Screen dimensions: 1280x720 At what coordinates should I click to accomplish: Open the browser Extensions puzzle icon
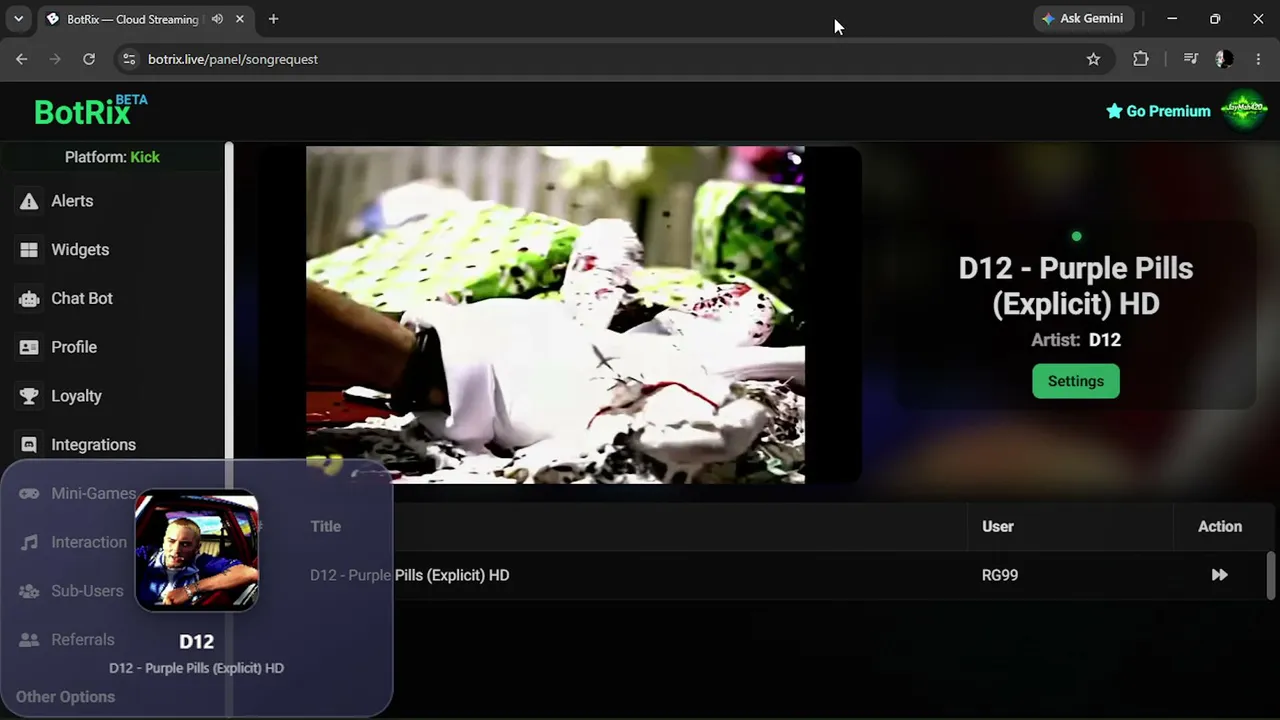click(x=1141, y=59)
